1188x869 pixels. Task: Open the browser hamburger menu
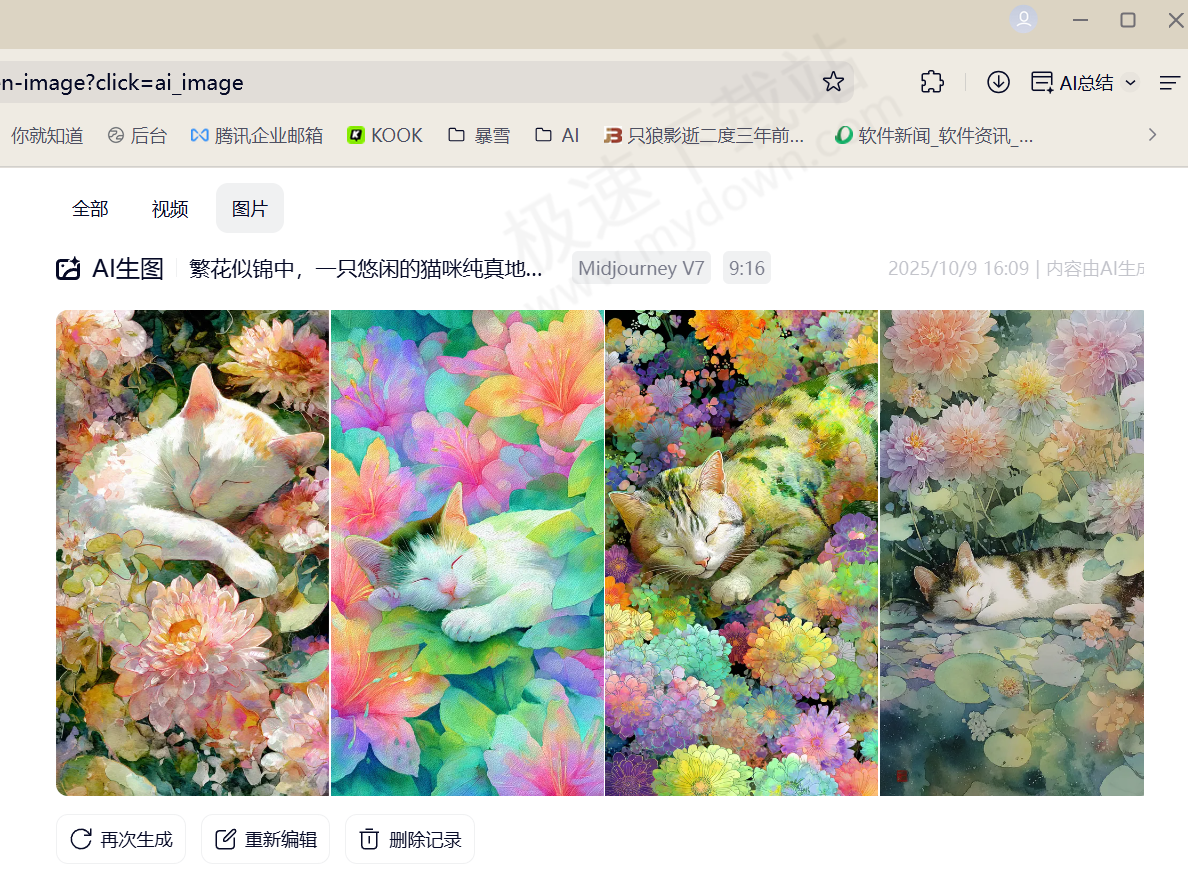pos(1169,83)
